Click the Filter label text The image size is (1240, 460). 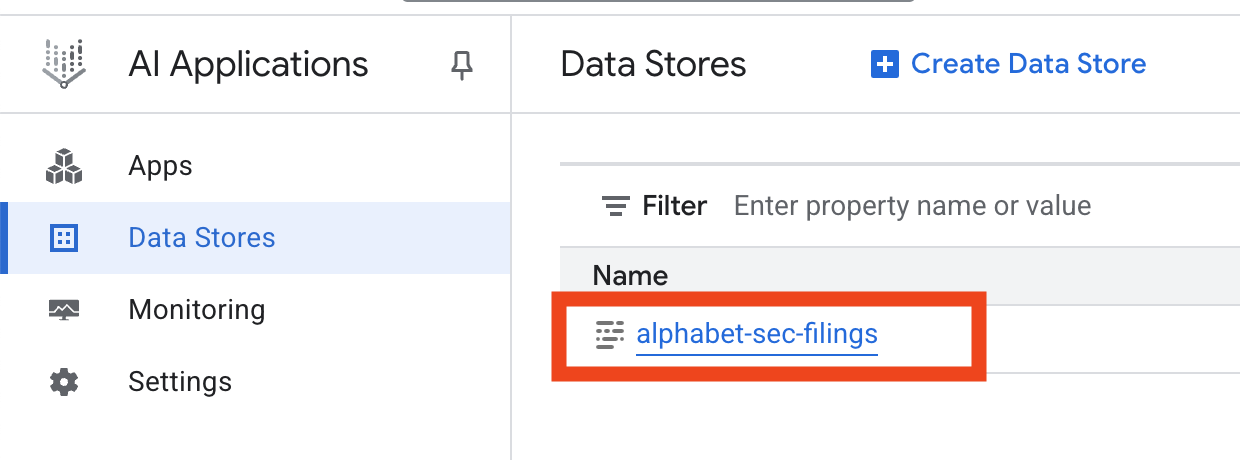click(674, 207)
